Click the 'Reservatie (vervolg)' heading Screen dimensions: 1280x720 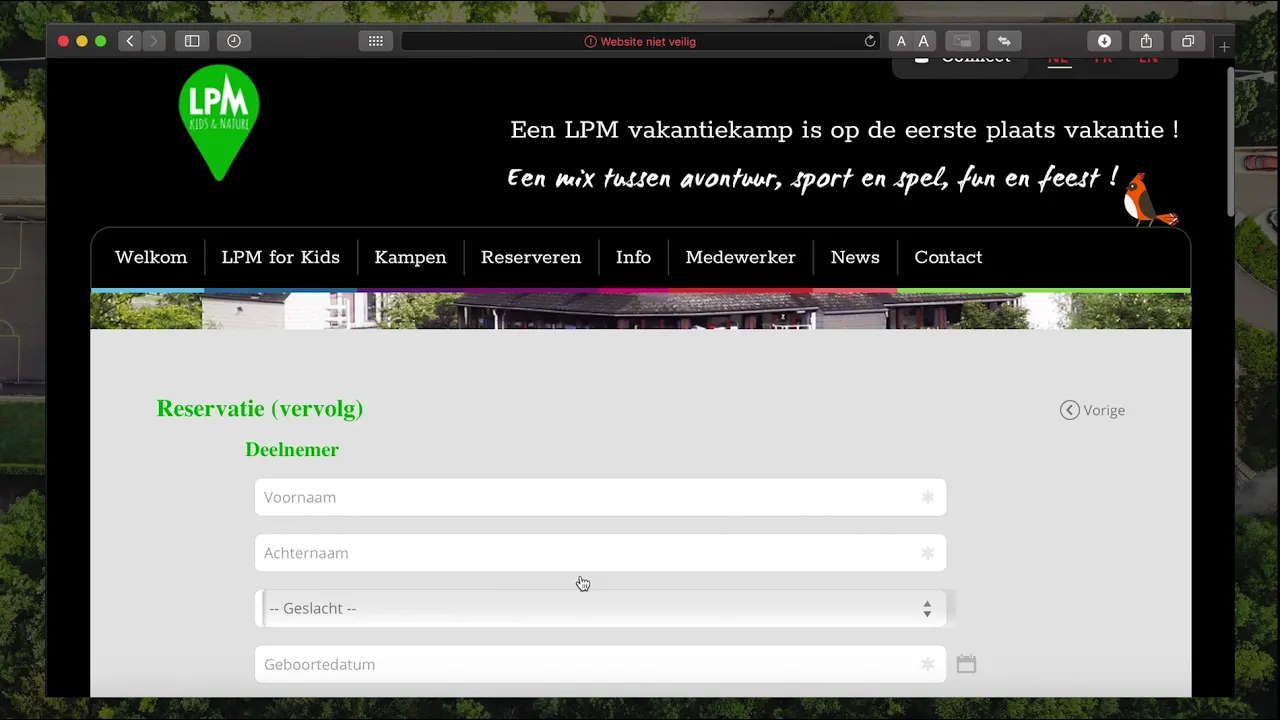point(260,408)
